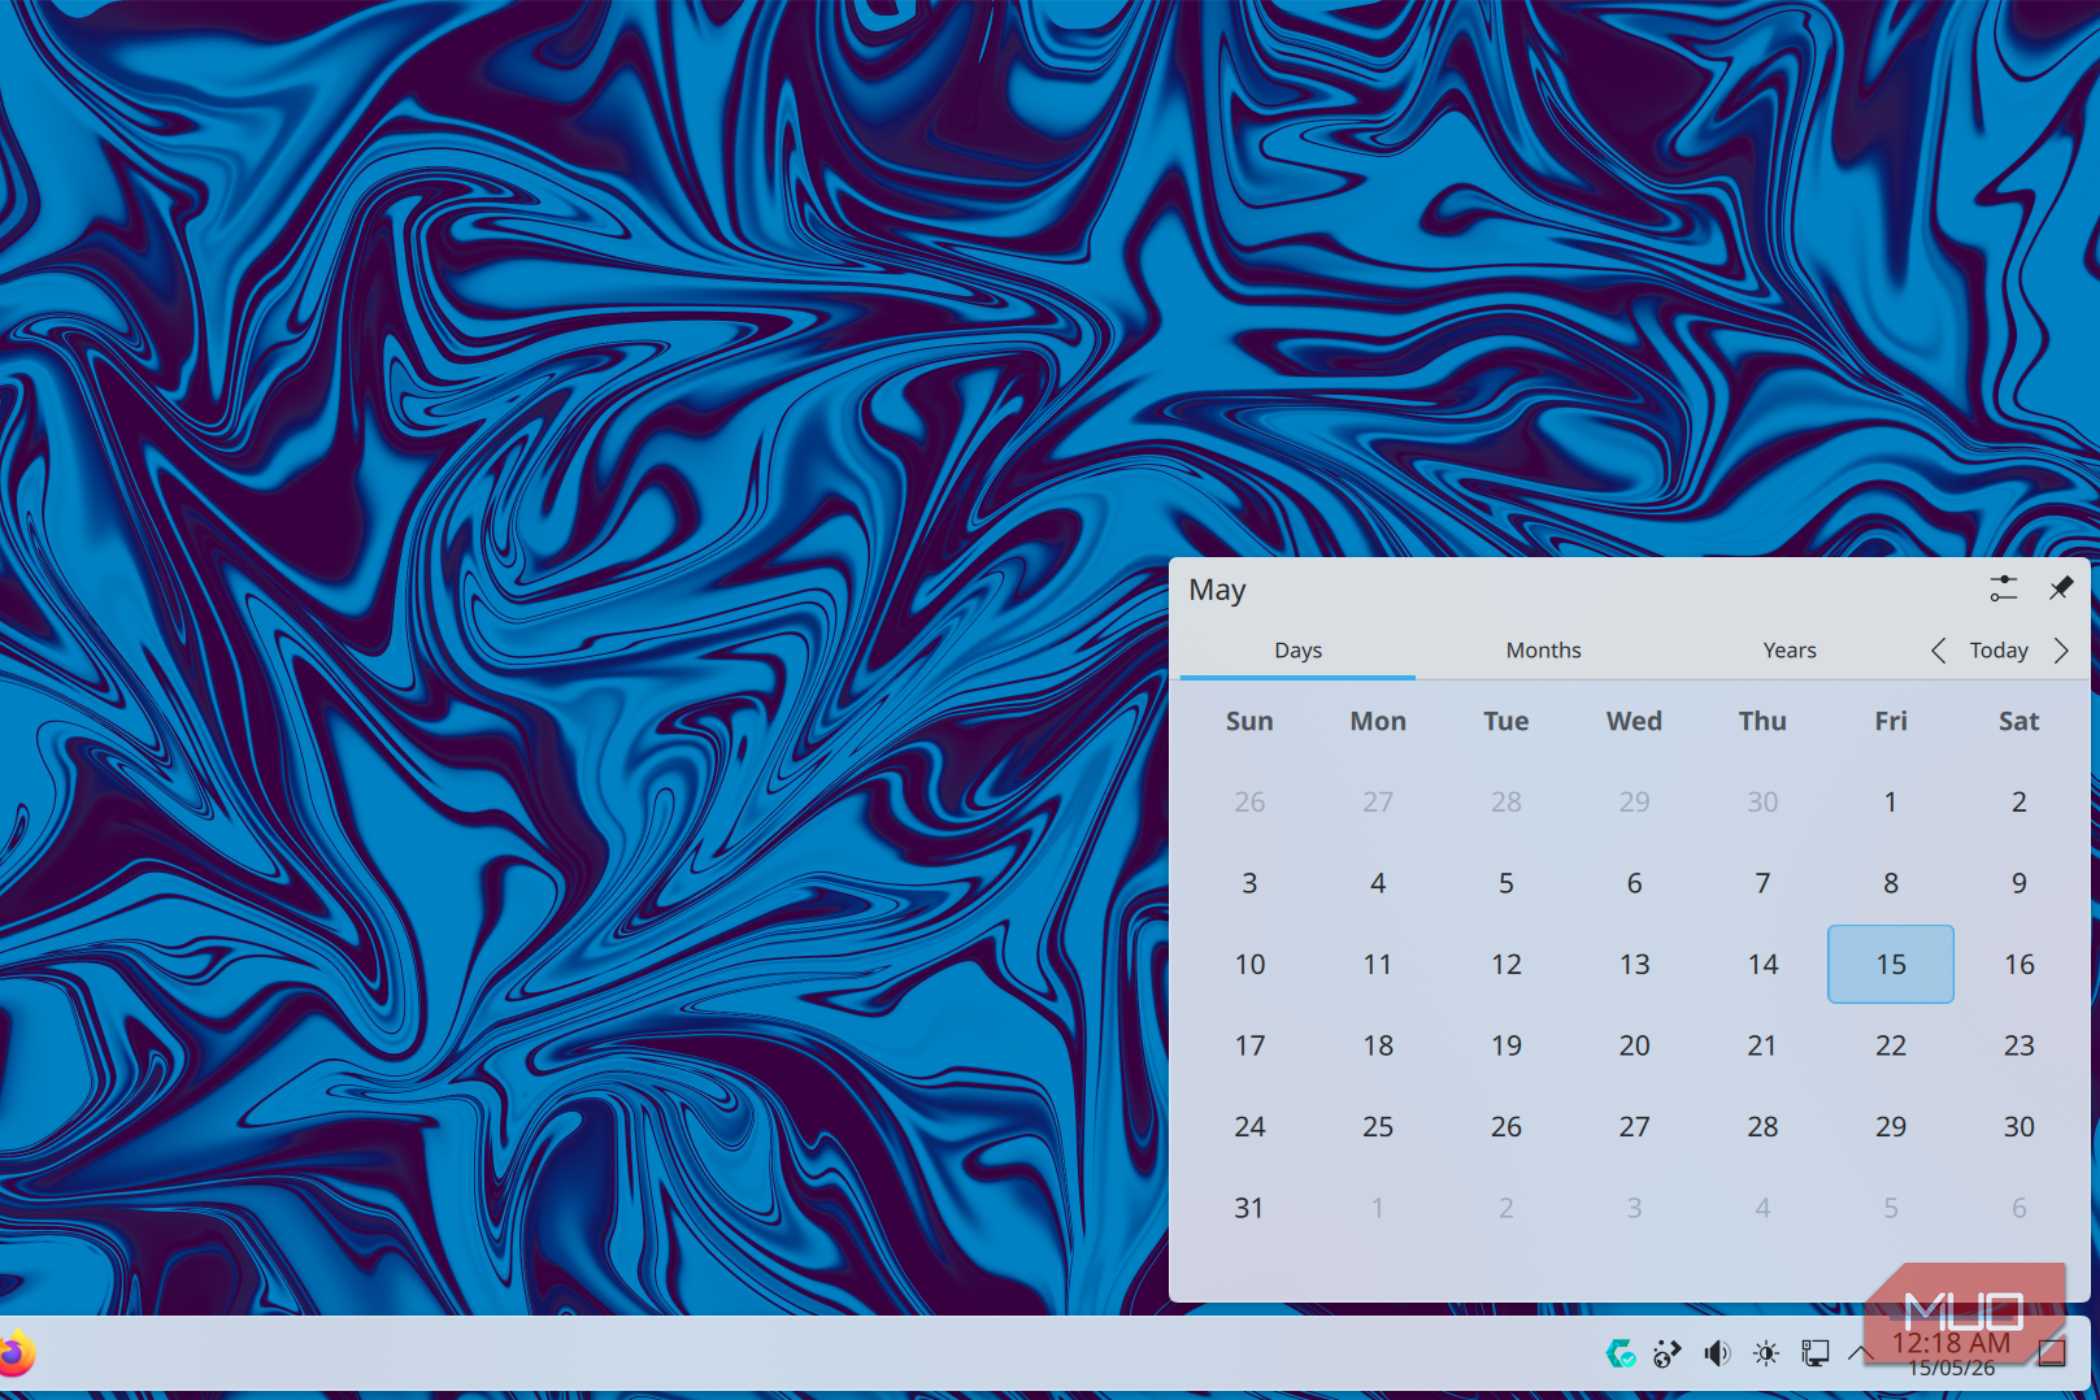Select greyed June 1 in last row
Viewport: 2100px width, 1400px height.
pos(1377,1208)
